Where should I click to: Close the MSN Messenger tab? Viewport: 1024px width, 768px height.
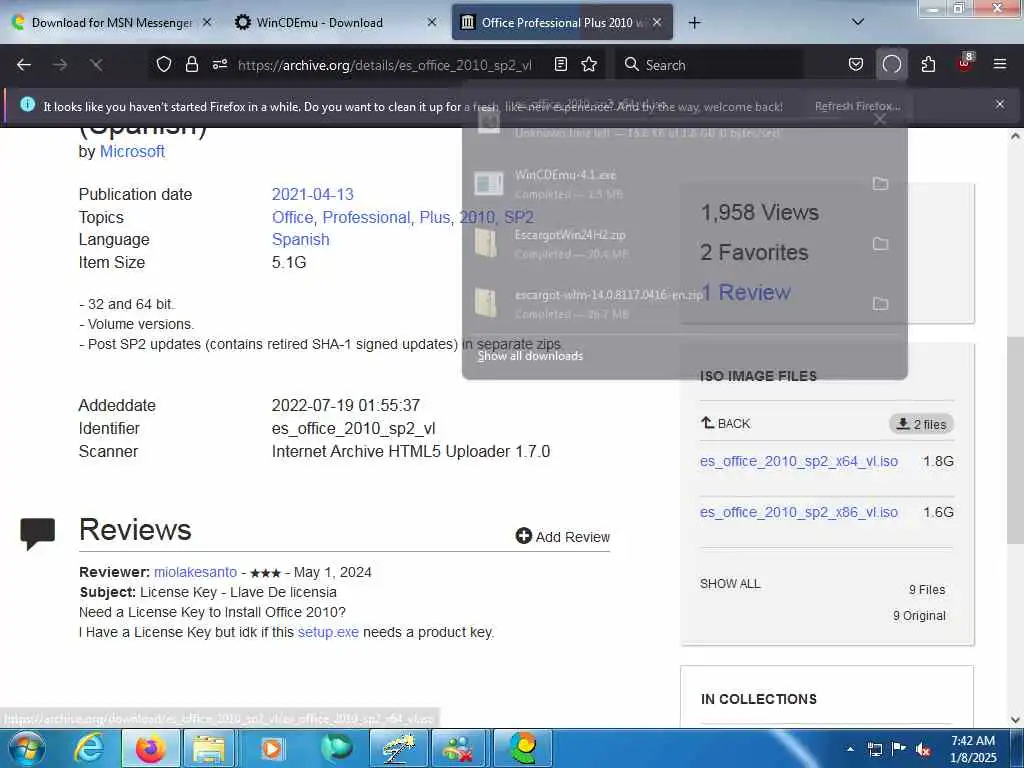[206, 22]
